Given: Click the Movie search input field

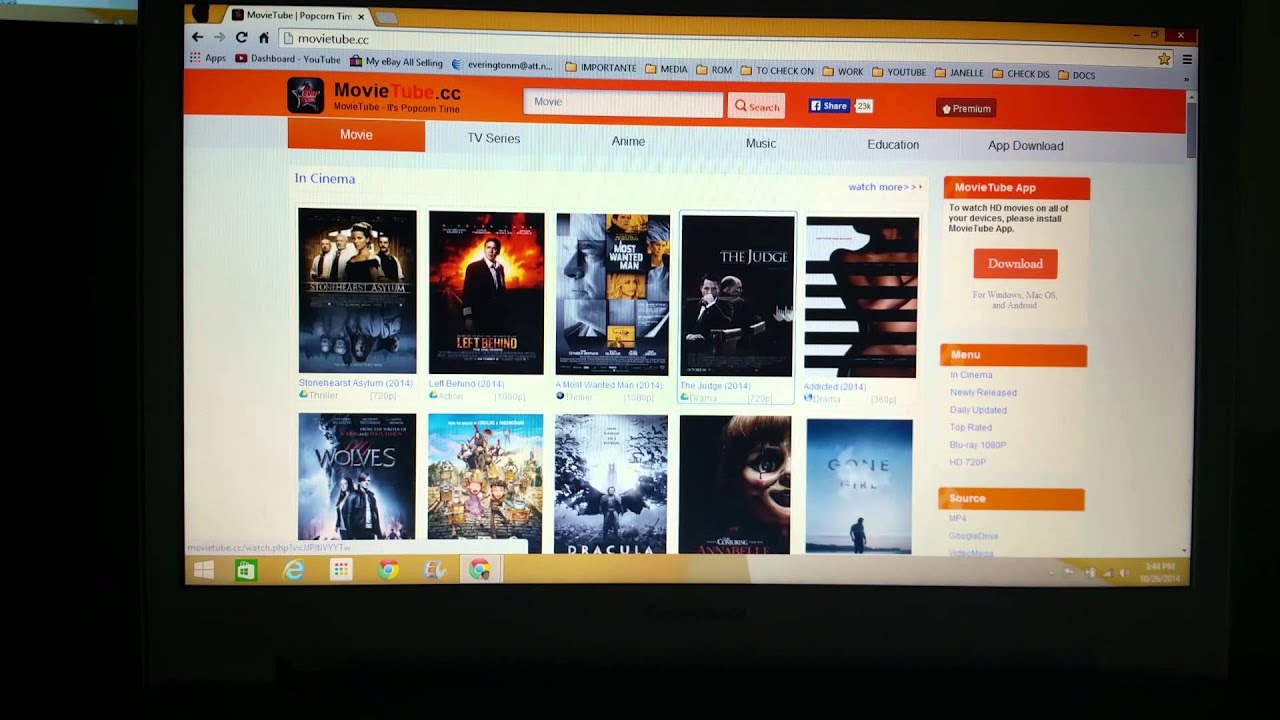Looking at the screenshot, I should [623, 103].
